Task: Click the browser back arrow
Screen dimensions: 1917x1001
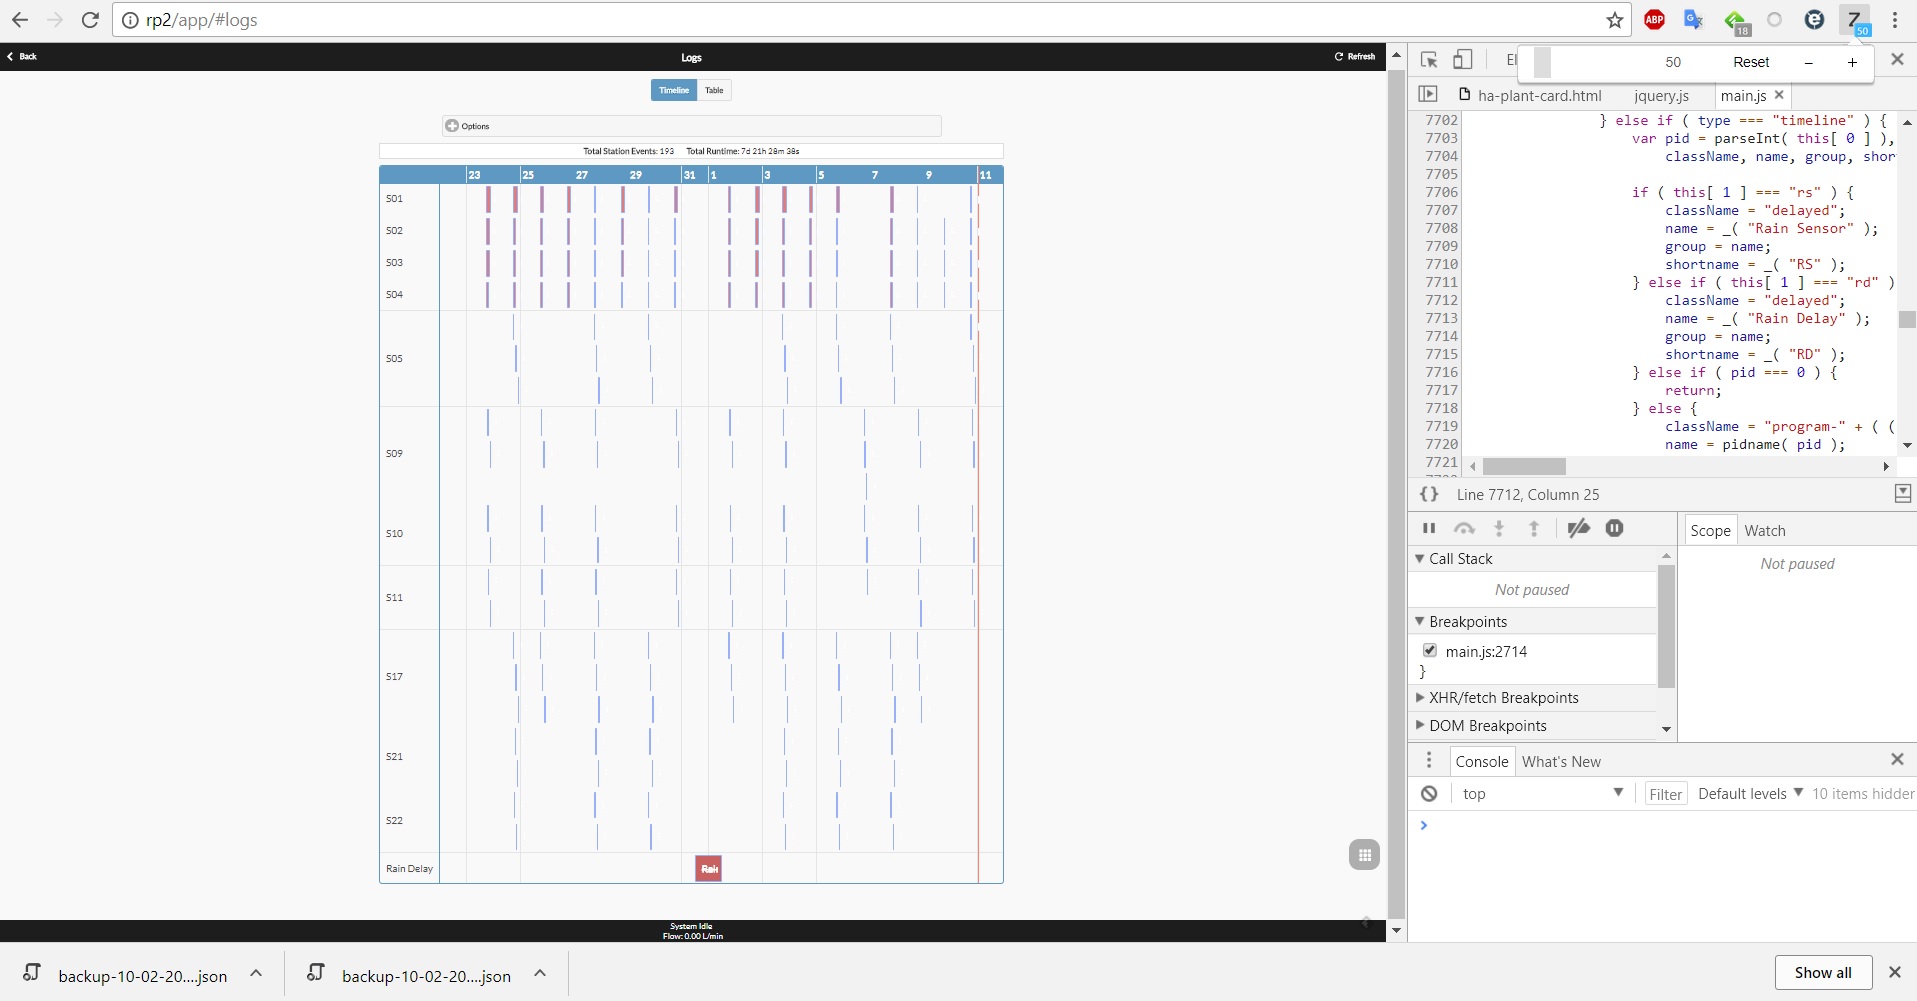Action: coord(20,20)
